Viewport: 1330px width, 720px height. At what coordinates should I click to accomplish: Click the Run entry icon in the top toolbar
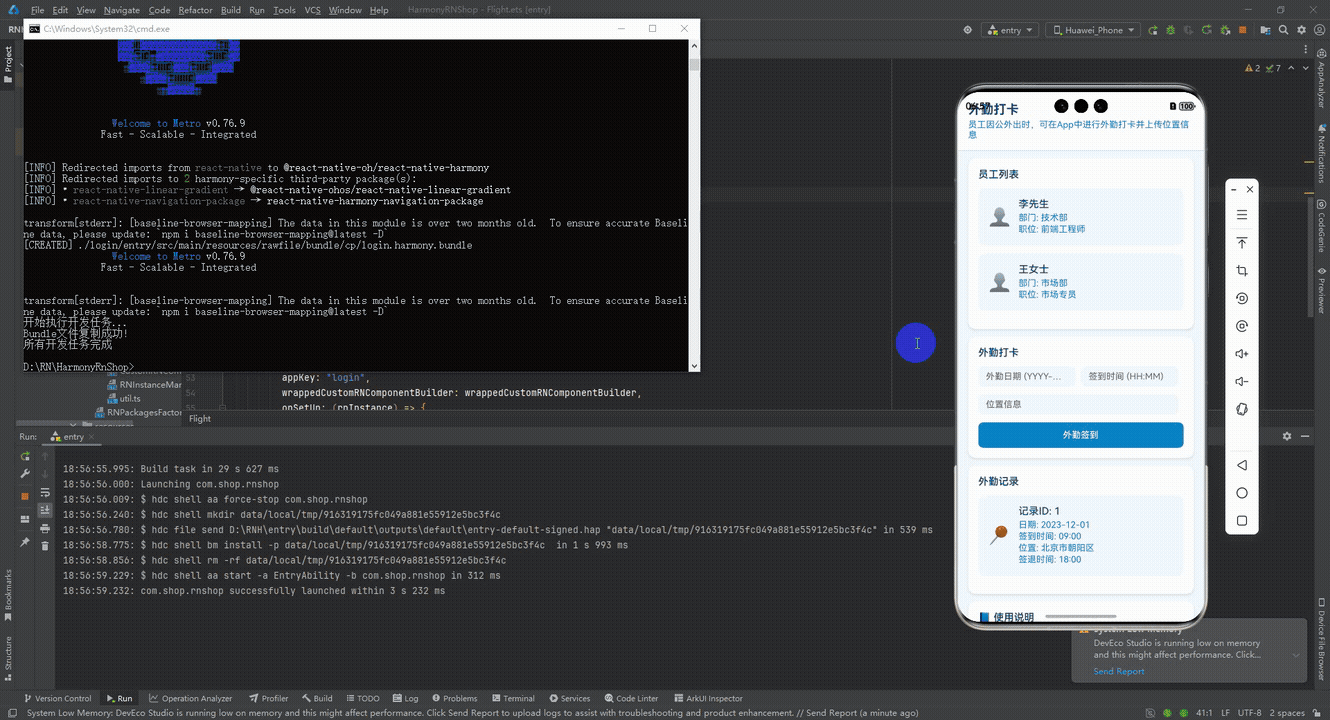[1153, 31]
